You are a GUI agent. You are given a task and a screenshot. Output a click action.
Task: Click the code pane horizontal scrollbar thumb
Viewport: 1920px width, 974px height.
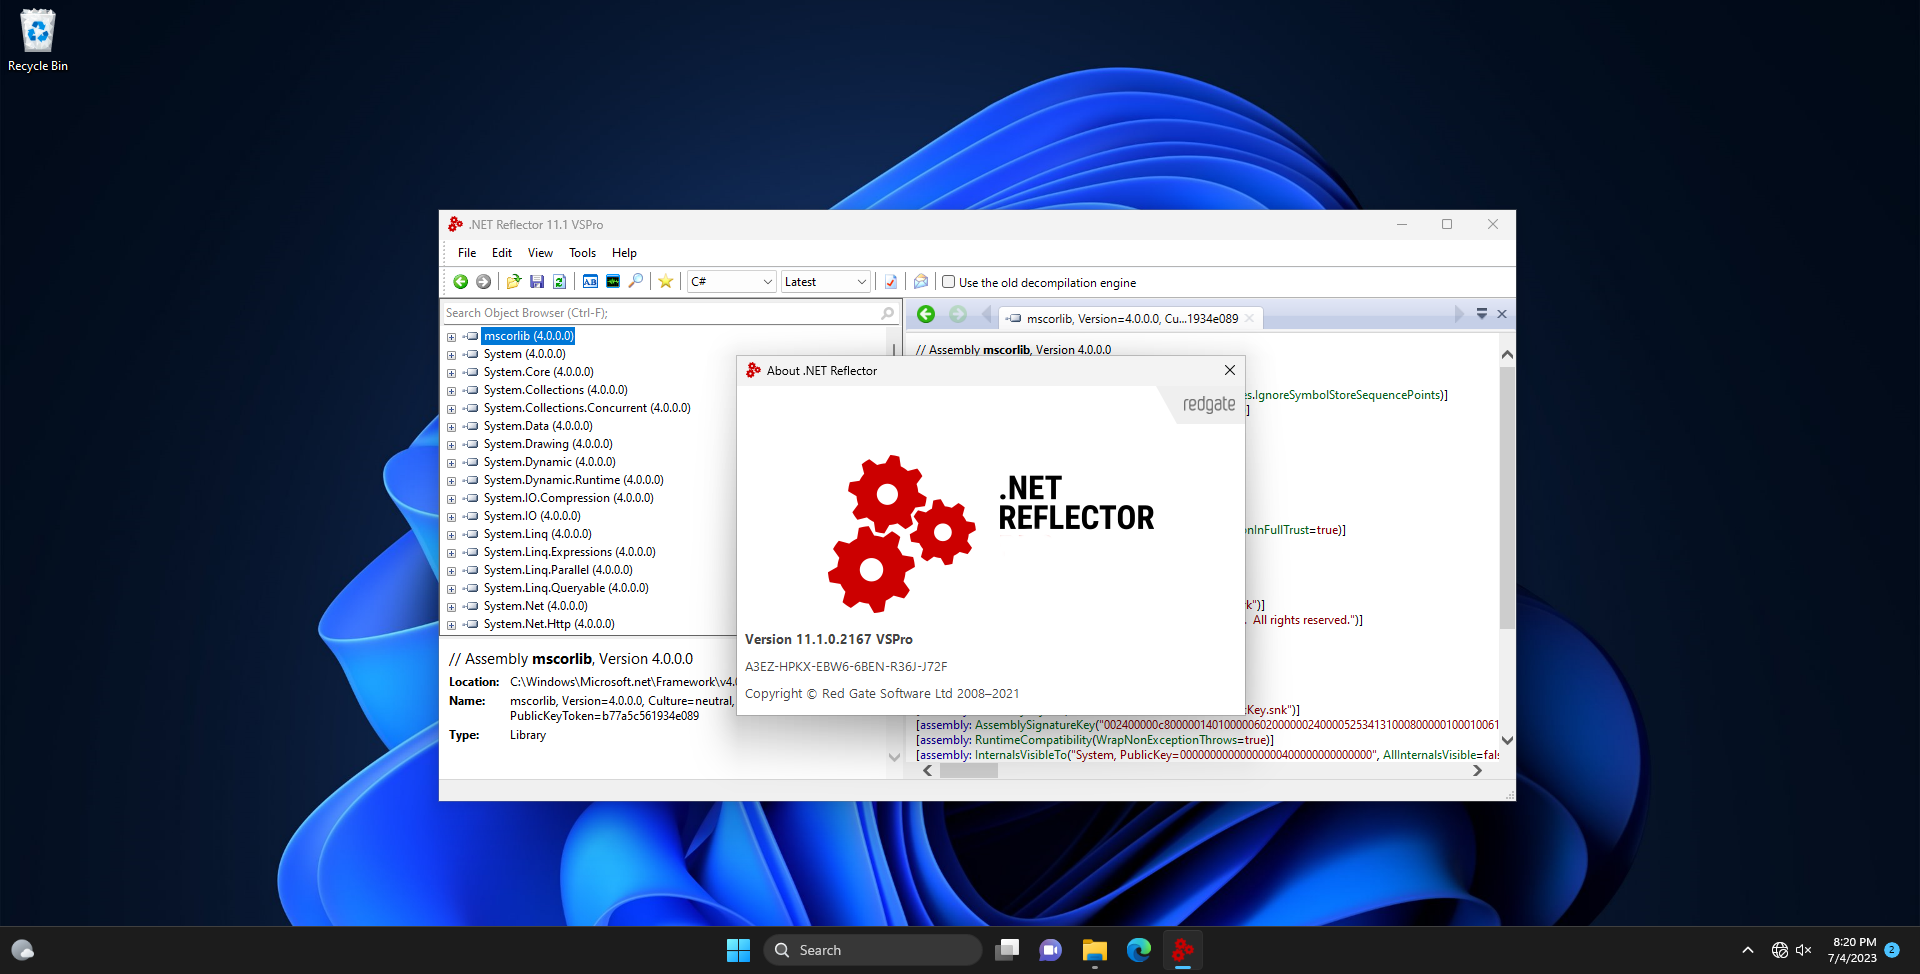pyautogui.click(x=969, y=771)
